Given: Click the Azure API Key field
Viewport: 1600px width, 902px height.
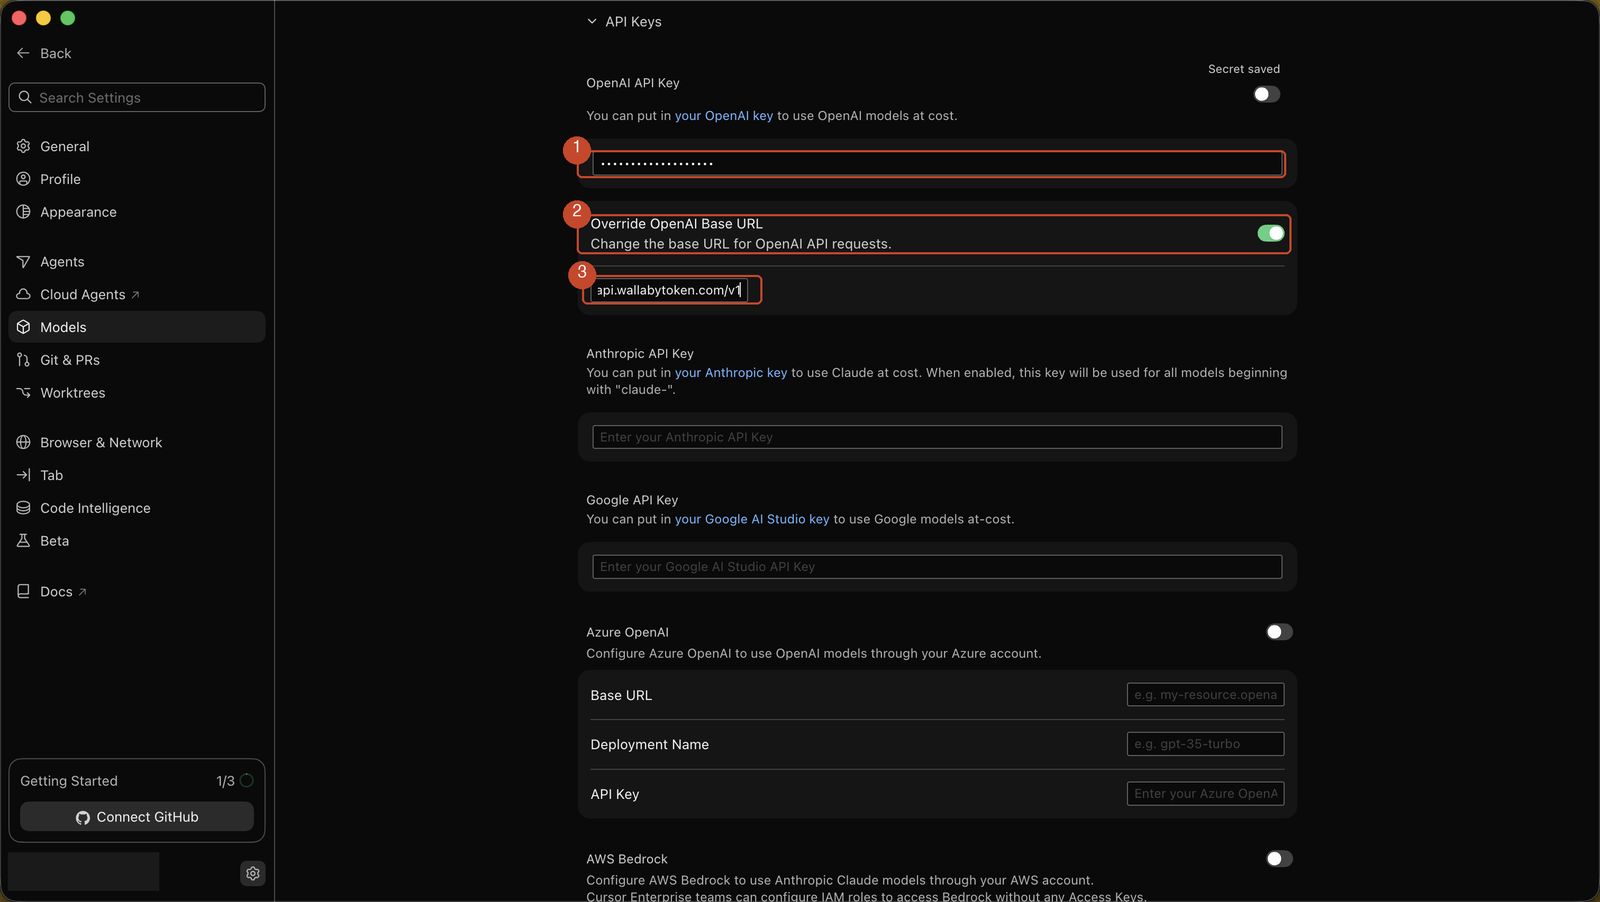Looking at the screenshot, I should click(1205, 794).
